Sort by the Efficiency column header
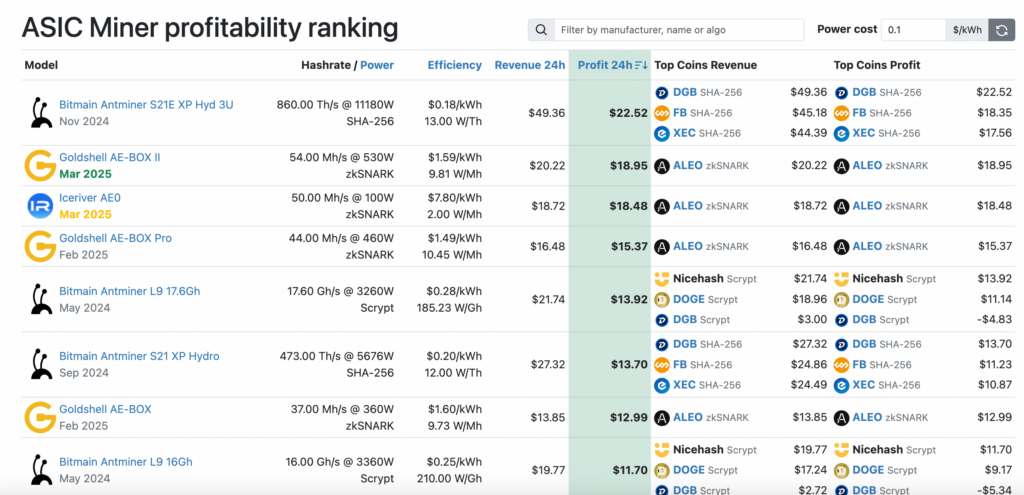The width and height of the screenshot is (1024, 495). [454, 65]
